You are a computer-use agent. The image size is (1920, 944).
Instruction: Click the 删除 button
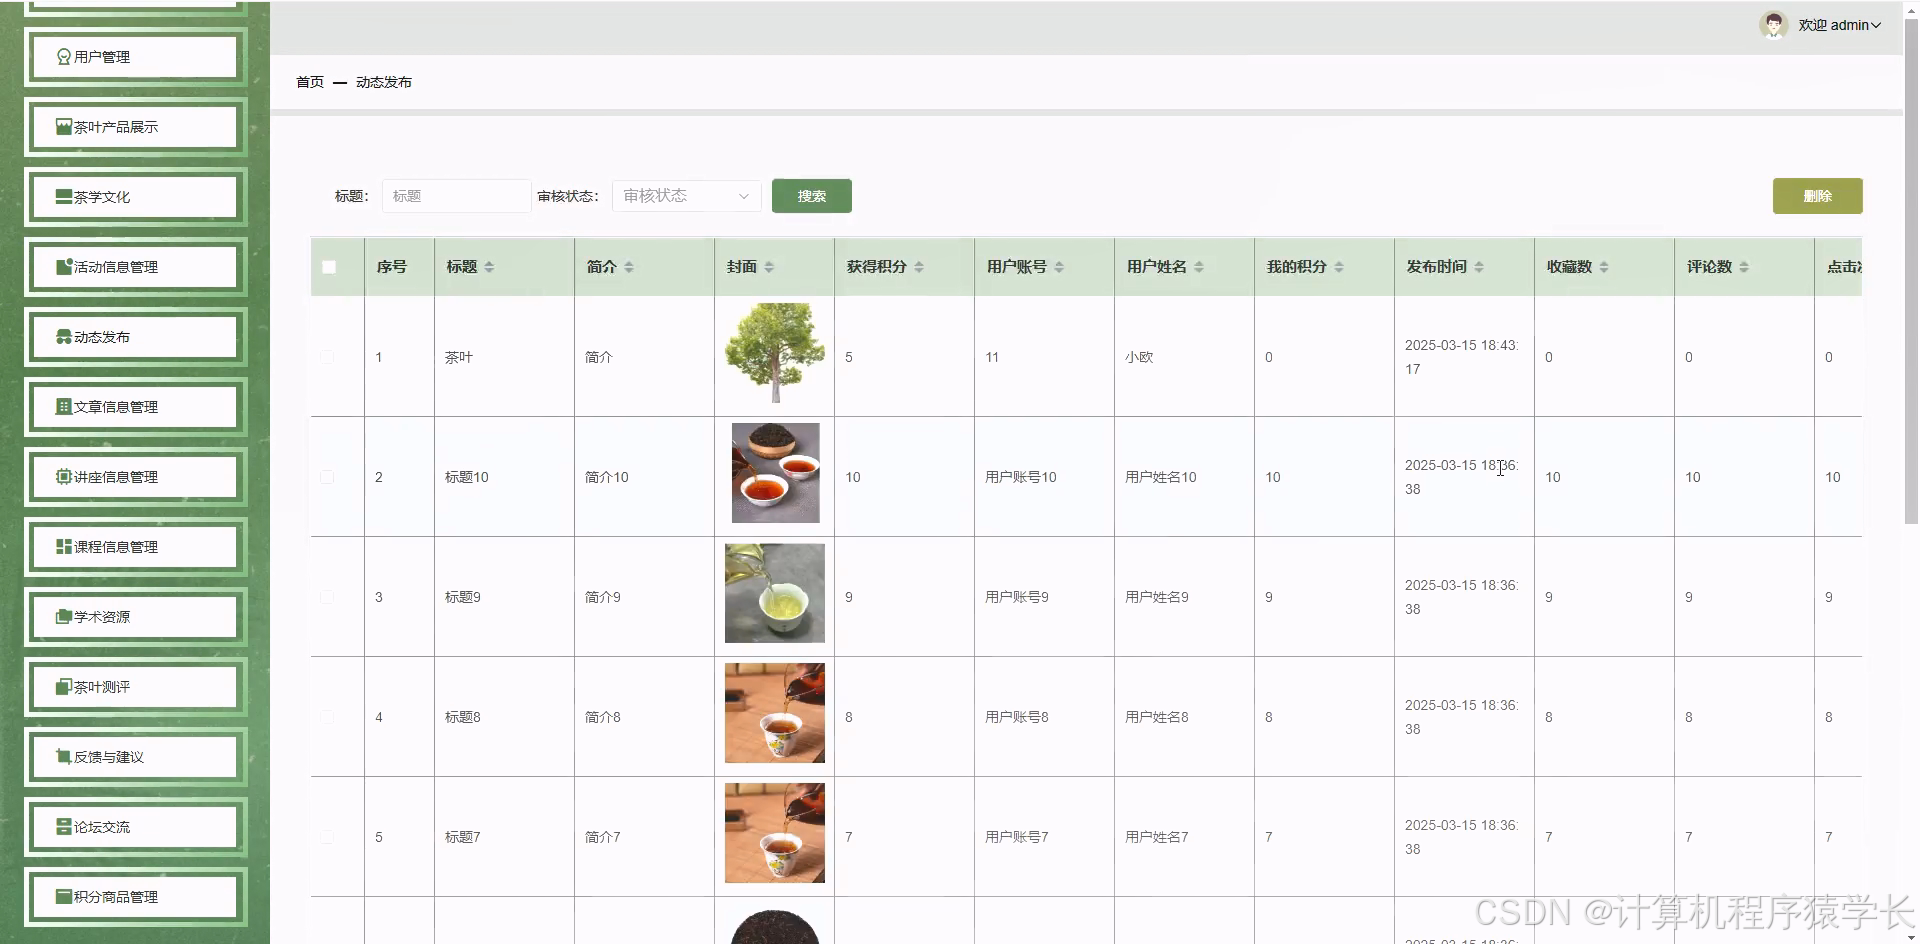[x=1817, y=196]
